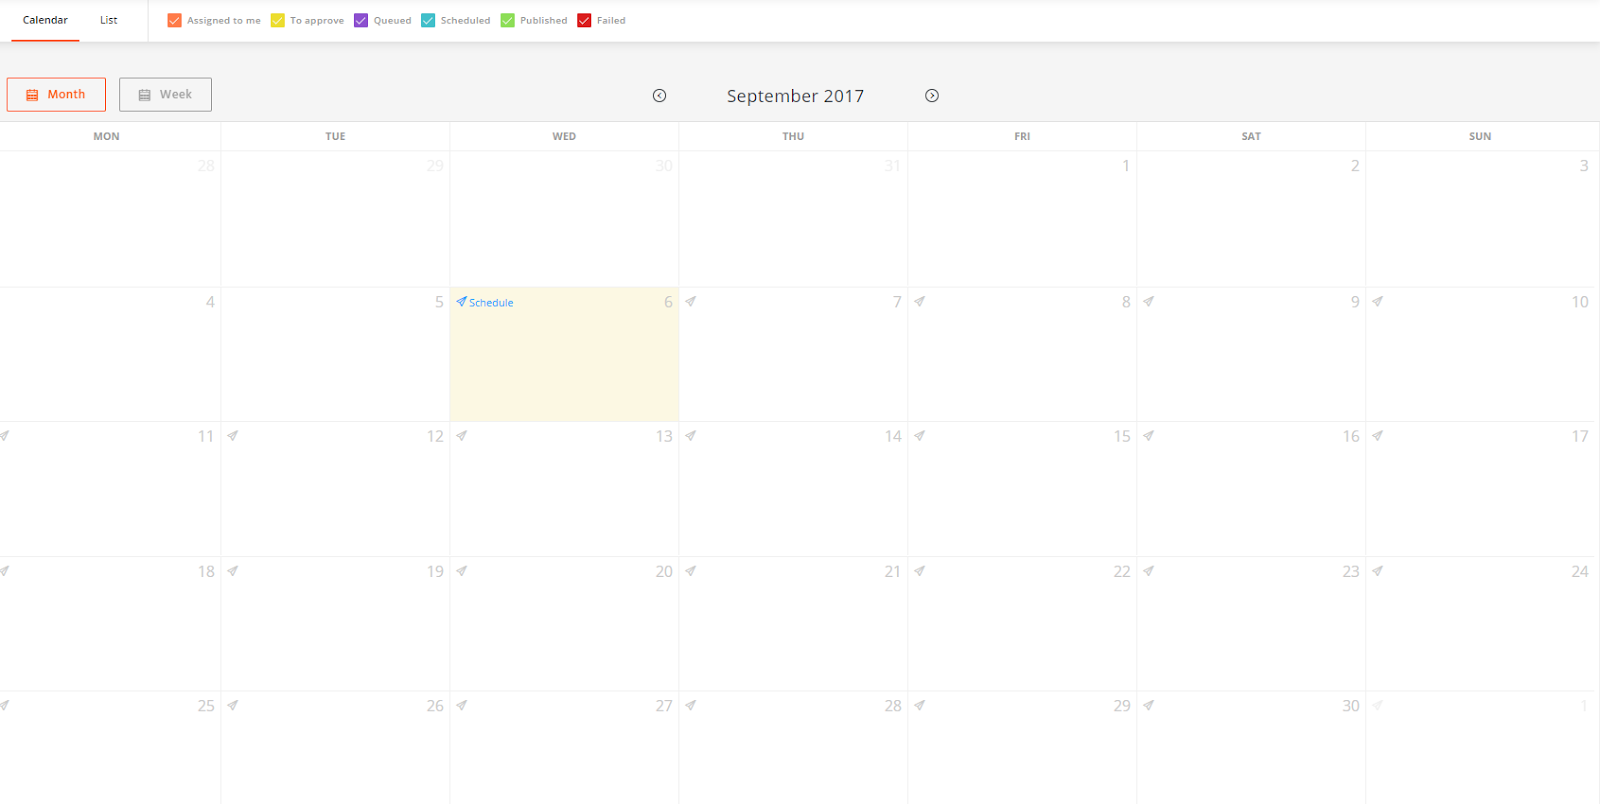Click the schedule paper-plane icon on September 9
Screen dimensions: 1600x804
pyautogui.click(x=1149, y=301)
